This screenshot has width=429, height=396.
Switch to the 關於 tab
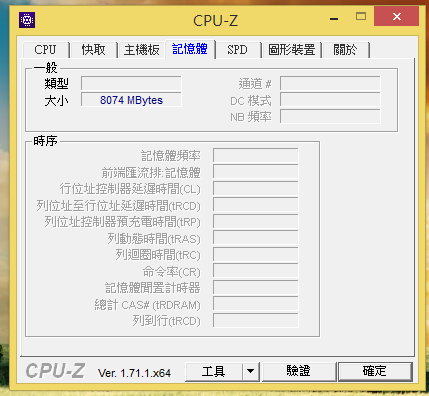point(345,50)
